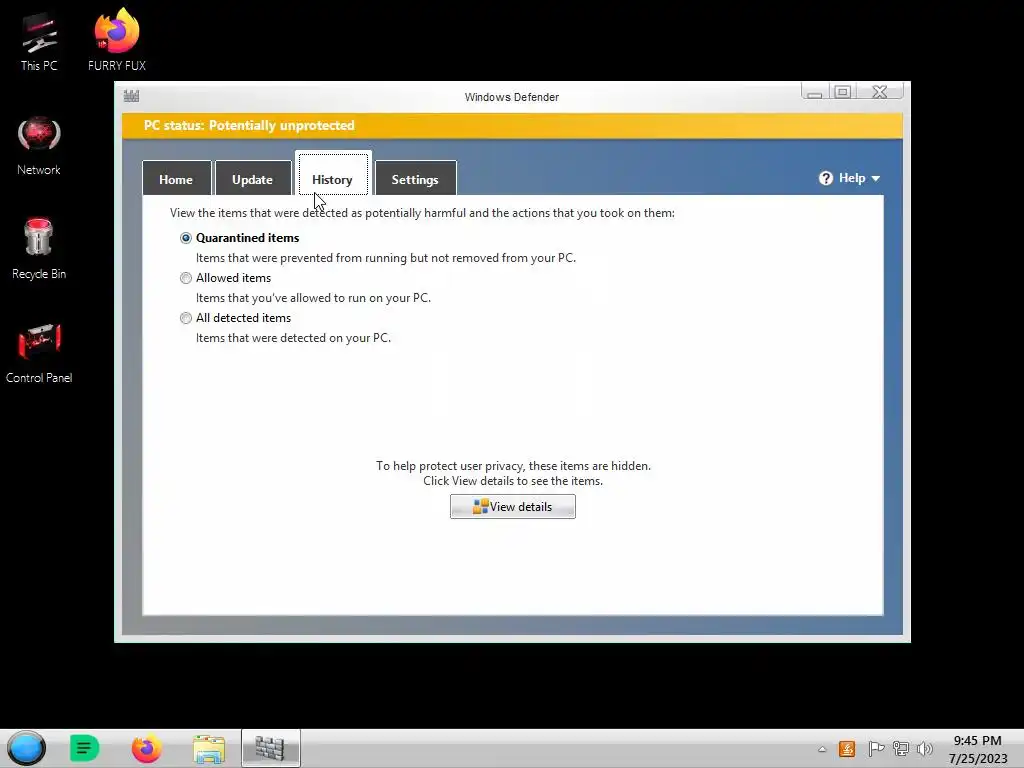Screen dimensions: 1024x768
Task: Click the 'PC status: Potentially unprotected' text
Action: coord(249,125)
